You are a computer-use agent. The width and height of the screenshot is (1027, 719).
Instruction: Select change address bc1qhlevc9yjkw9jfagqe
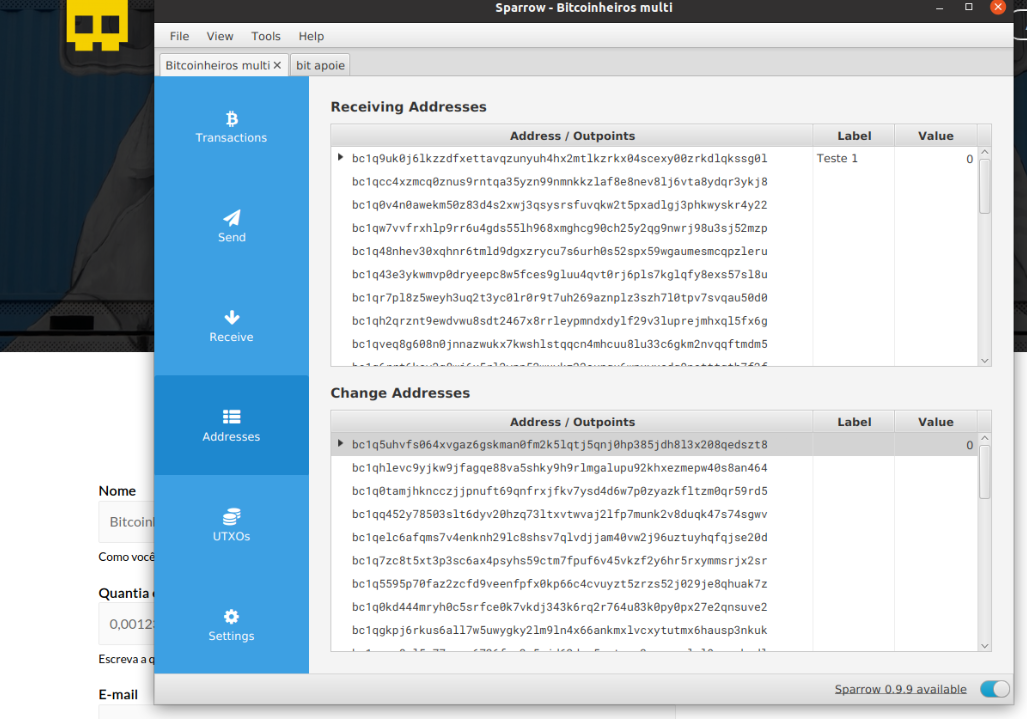tap(559, 468)
